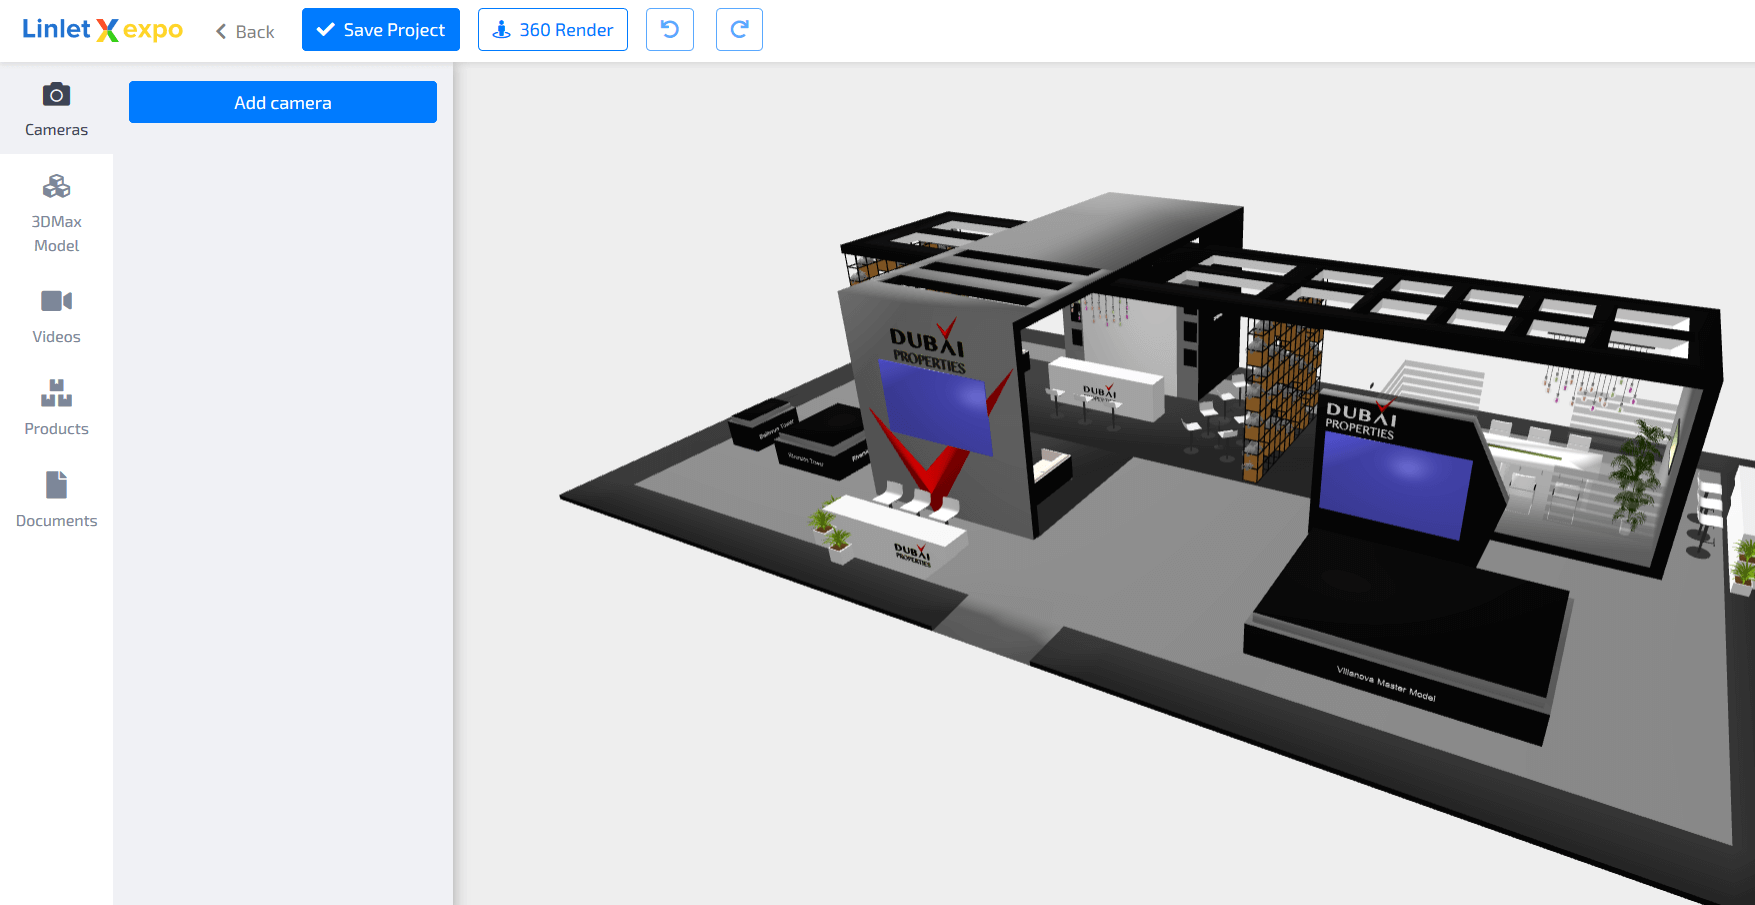1755x905 pixels.
Task: Open the Videos section
Action: click(56, 316)
